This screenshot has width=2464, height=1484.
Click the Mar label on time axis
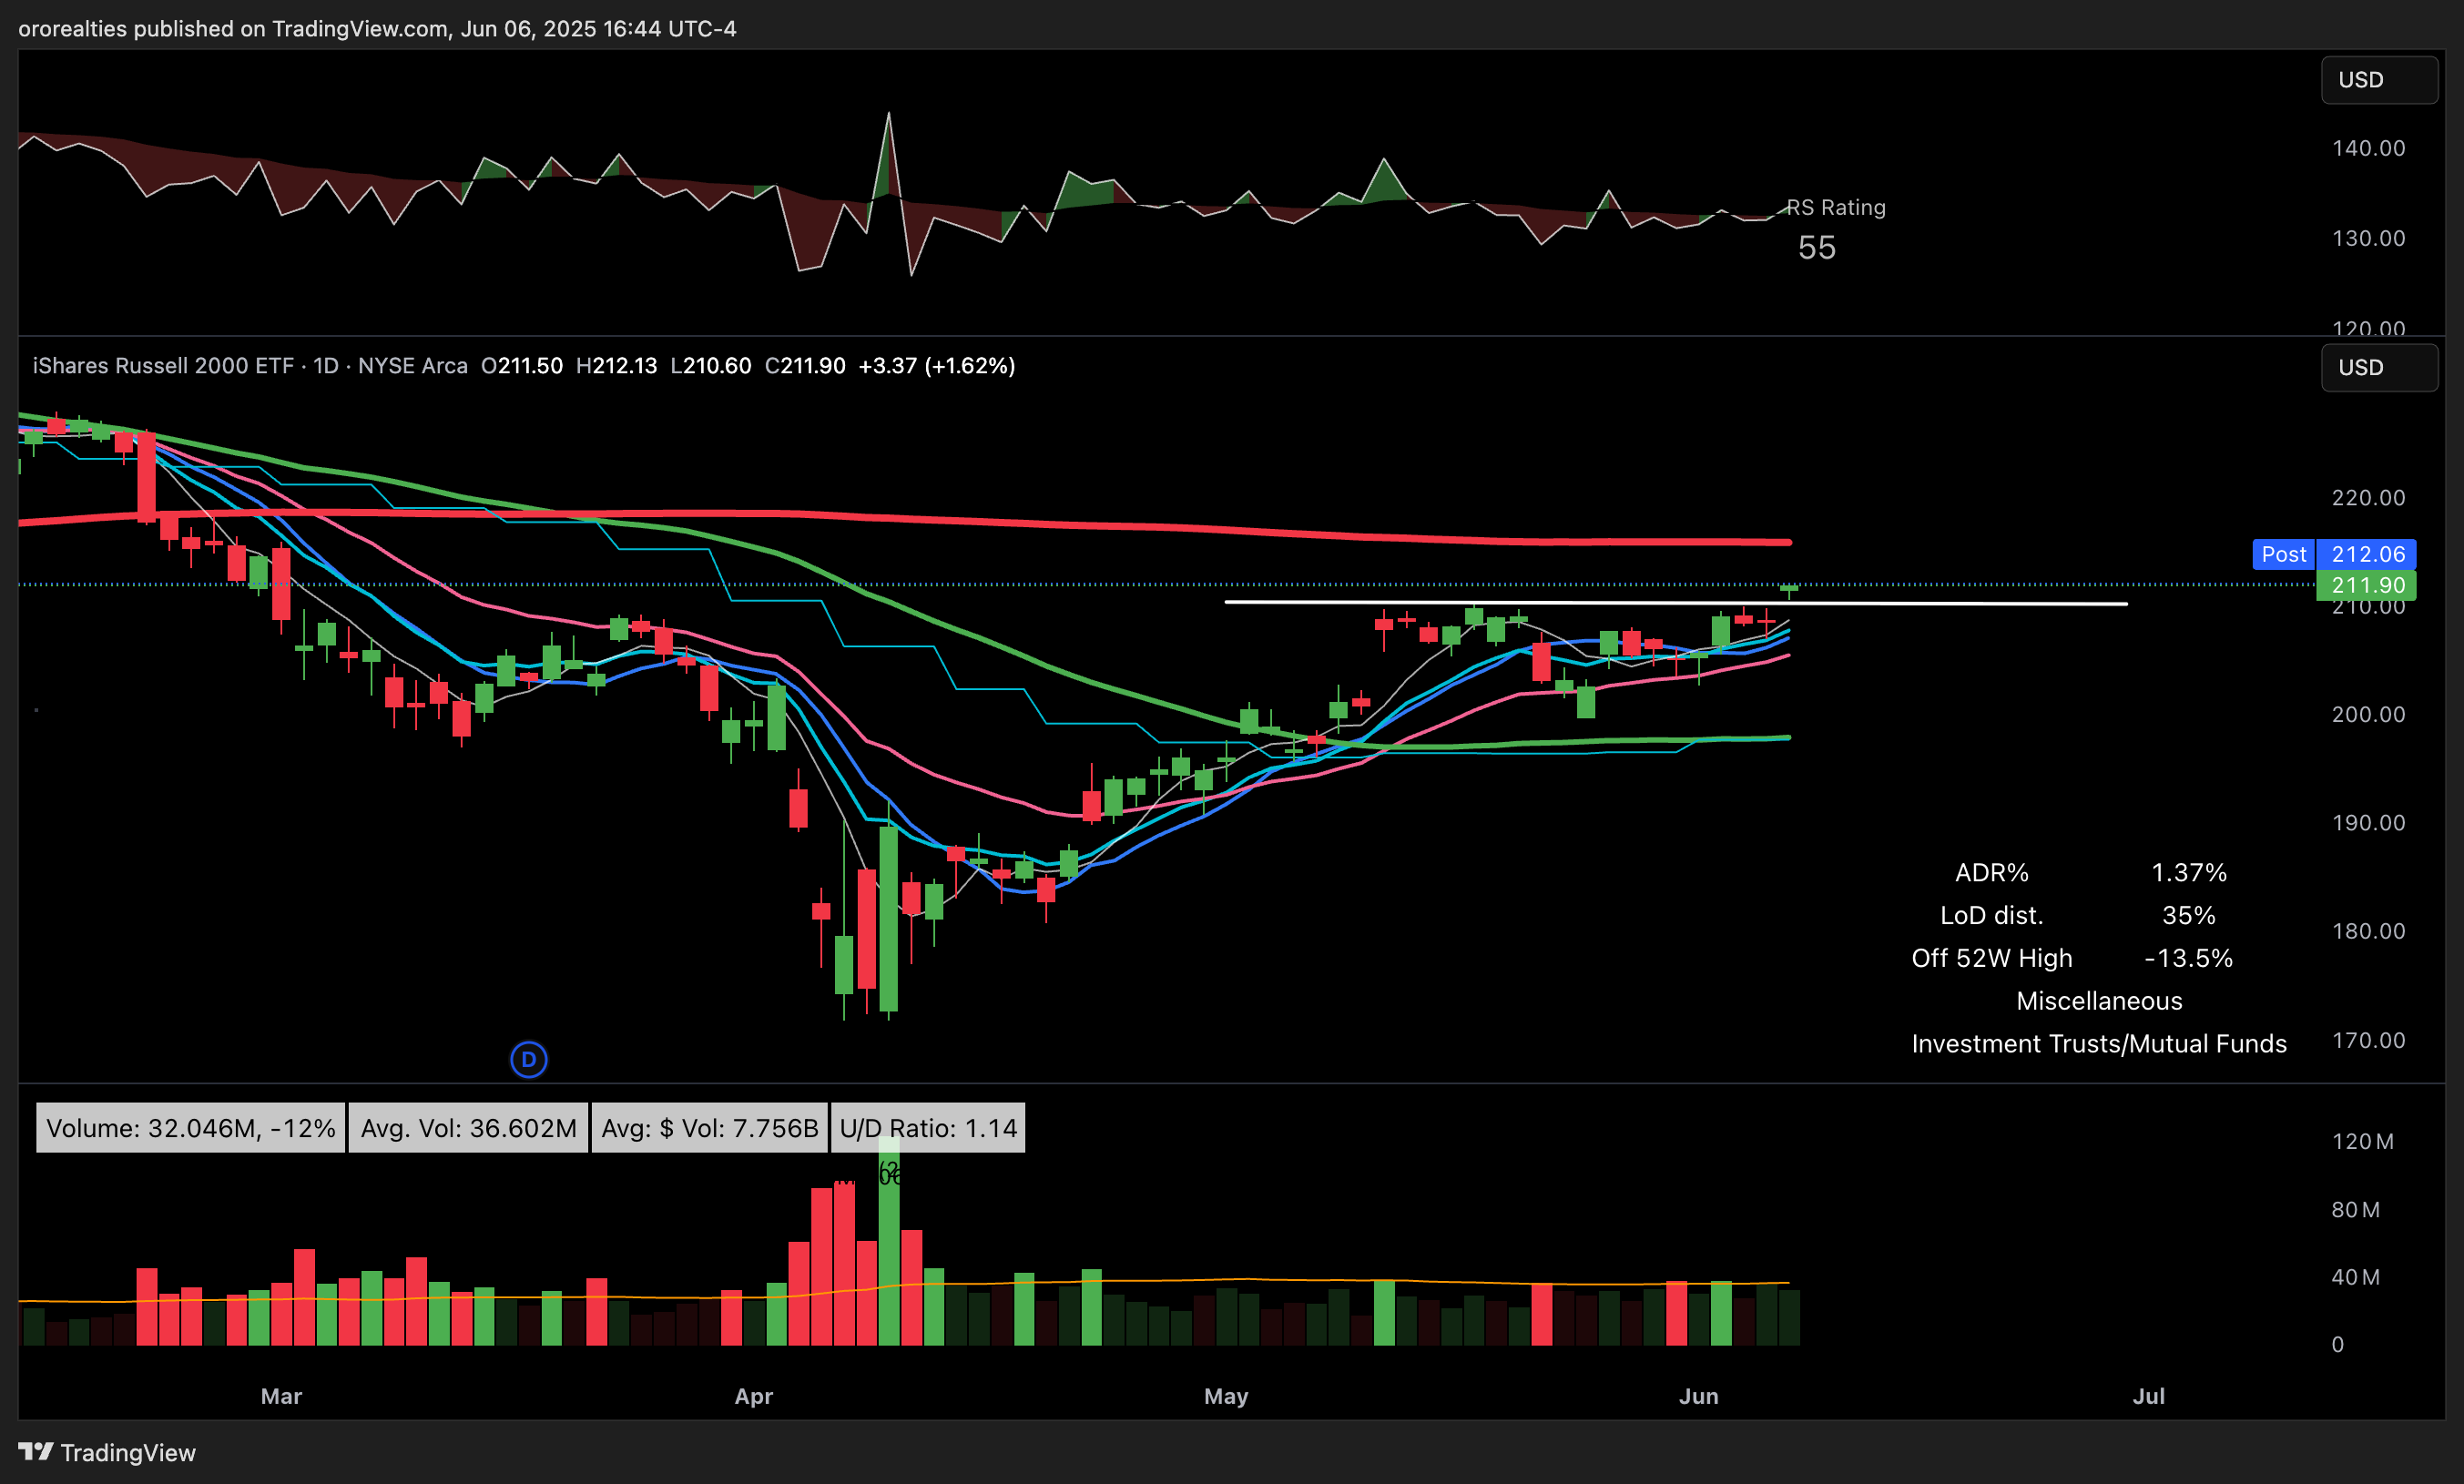(x=281, y=1396)
